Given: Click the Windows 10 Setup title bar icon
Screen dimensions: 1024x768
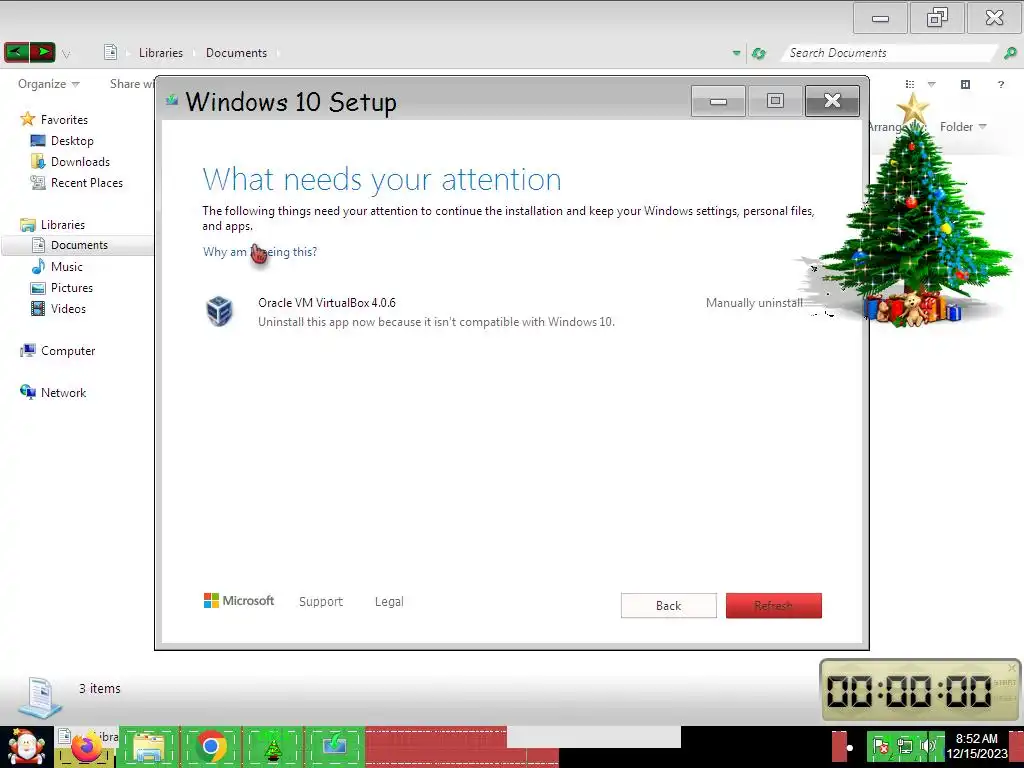Looking at the screenshot, I should (172, 100).
